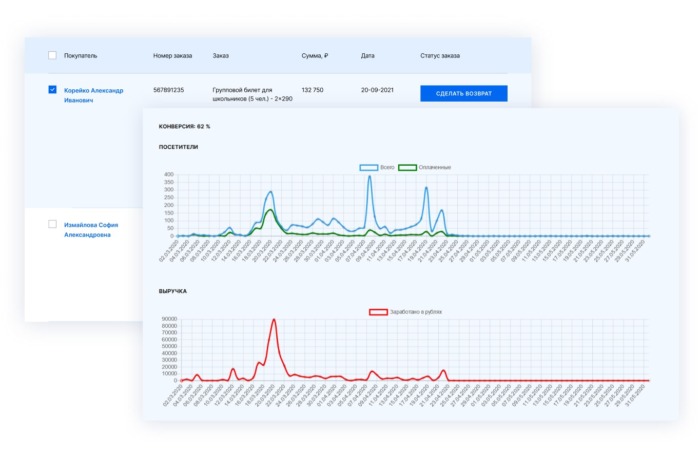Click the tallest blue peak in ПОСЕТИТЕЛИ chart
This screenshot has width=700, height=458.
coord(370,177)
